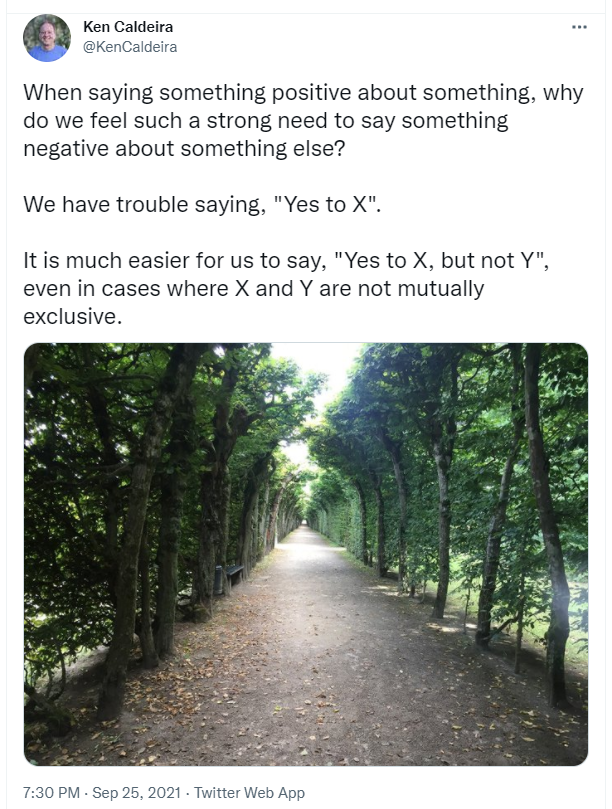Screen dimensions: 612x809
Task: Visit the @KenCaldeira handle link
Action: pos(130,47)
